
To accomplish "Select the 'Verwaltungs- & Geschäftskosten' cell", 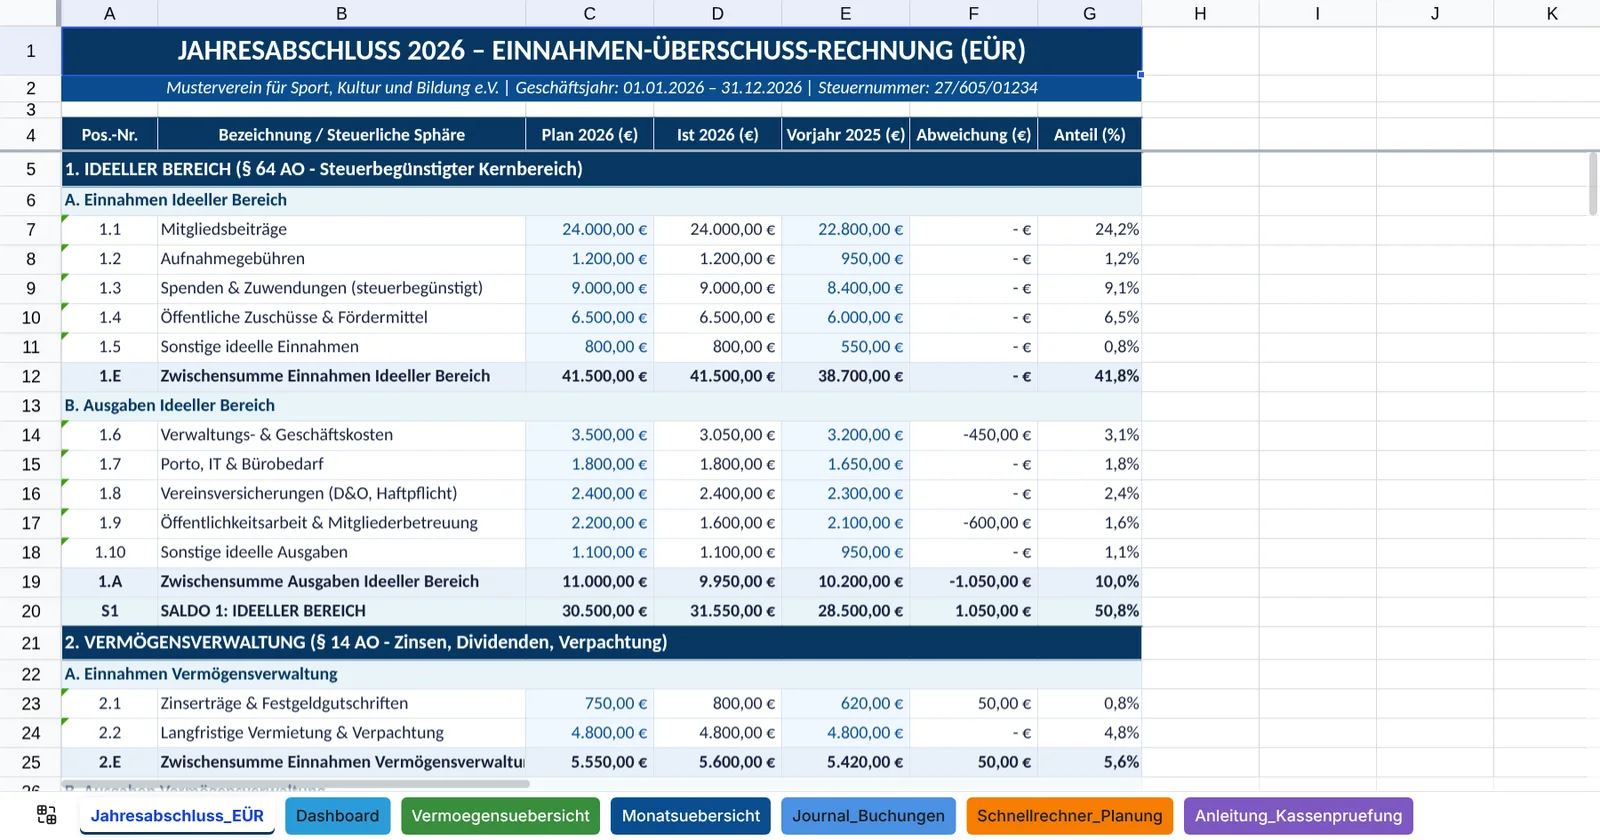I will pos(341,435).
